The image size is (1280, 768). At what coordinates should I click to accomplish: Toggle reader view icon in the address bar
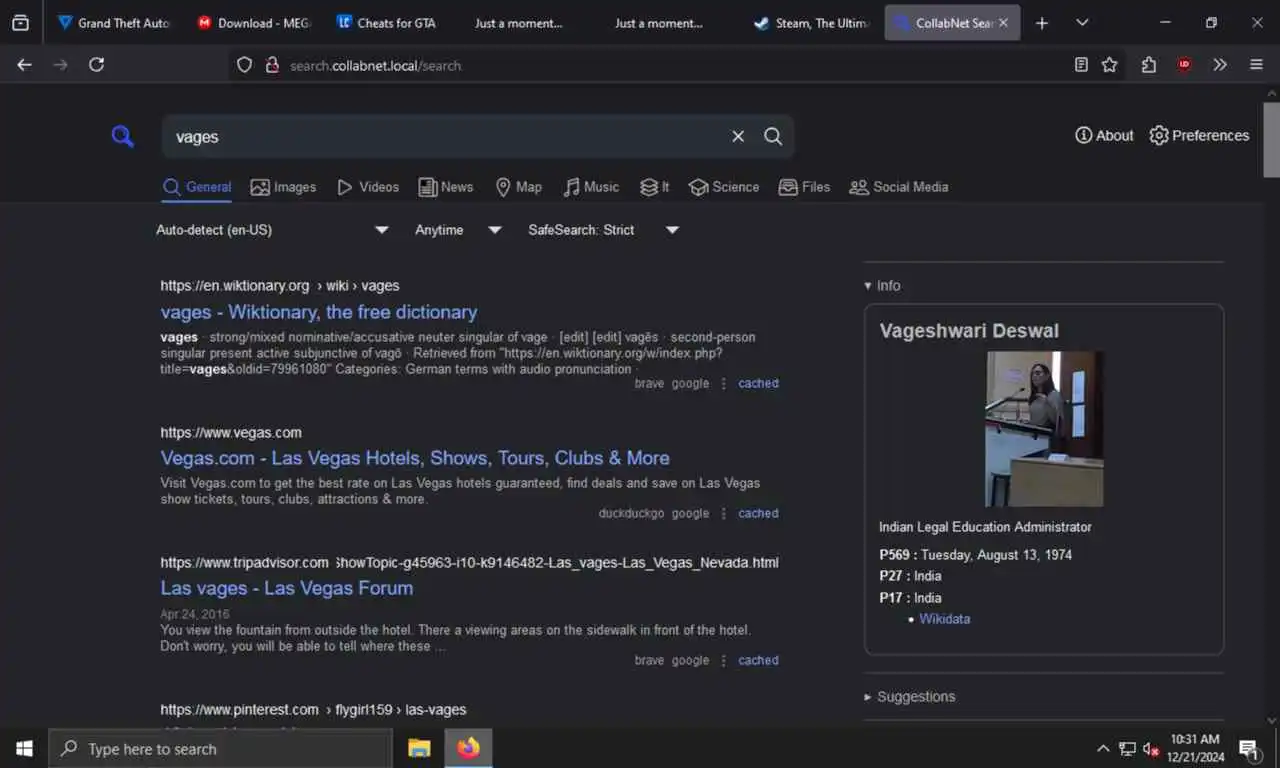click(x=1081, y=65)
